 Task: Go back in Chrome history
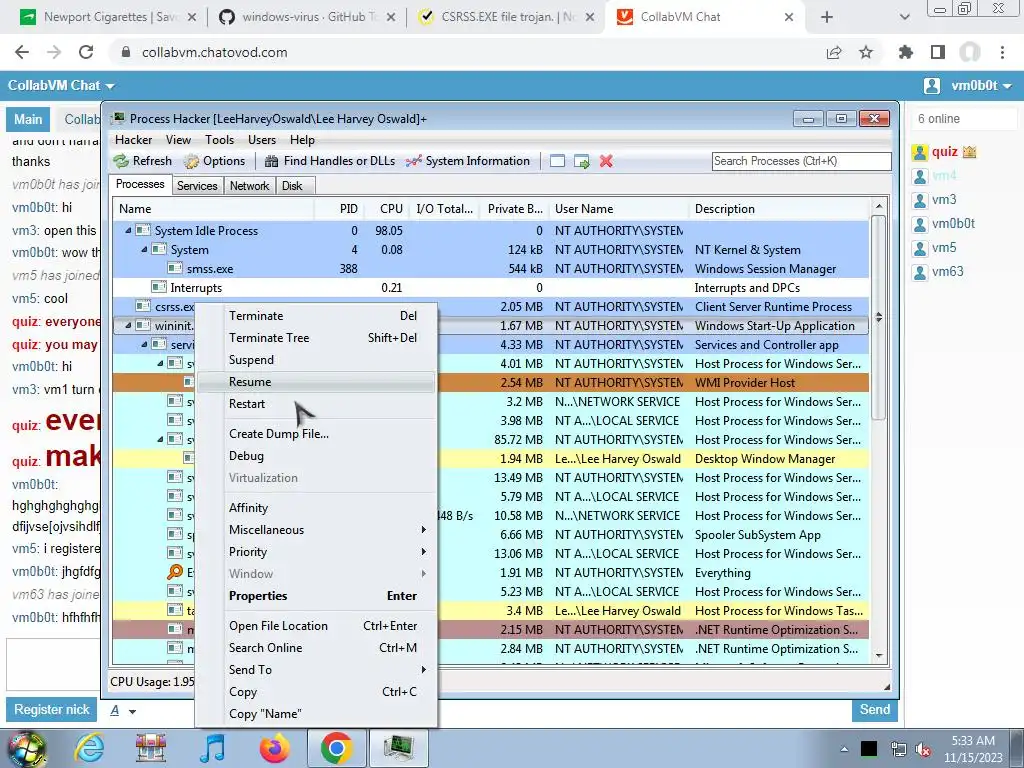22,52
